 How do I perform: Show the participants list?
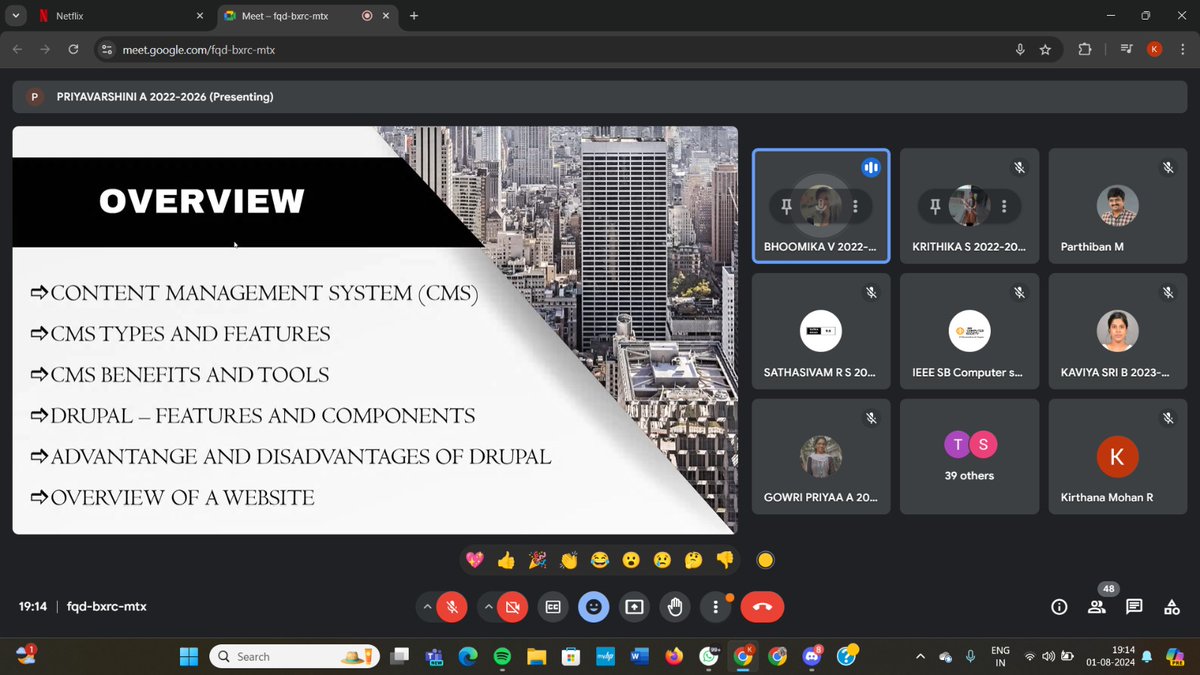pyautogui.click(x=1096, y=606)
